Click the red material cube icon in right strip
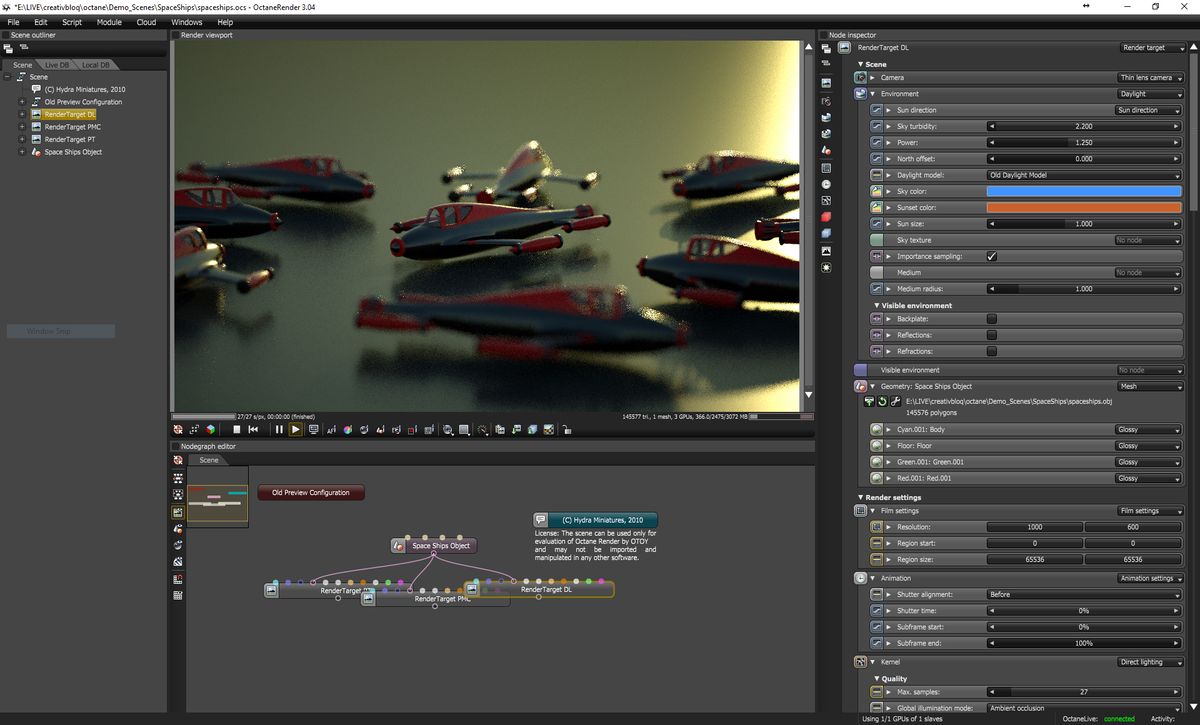1200x725 pixels. [826, 216]
